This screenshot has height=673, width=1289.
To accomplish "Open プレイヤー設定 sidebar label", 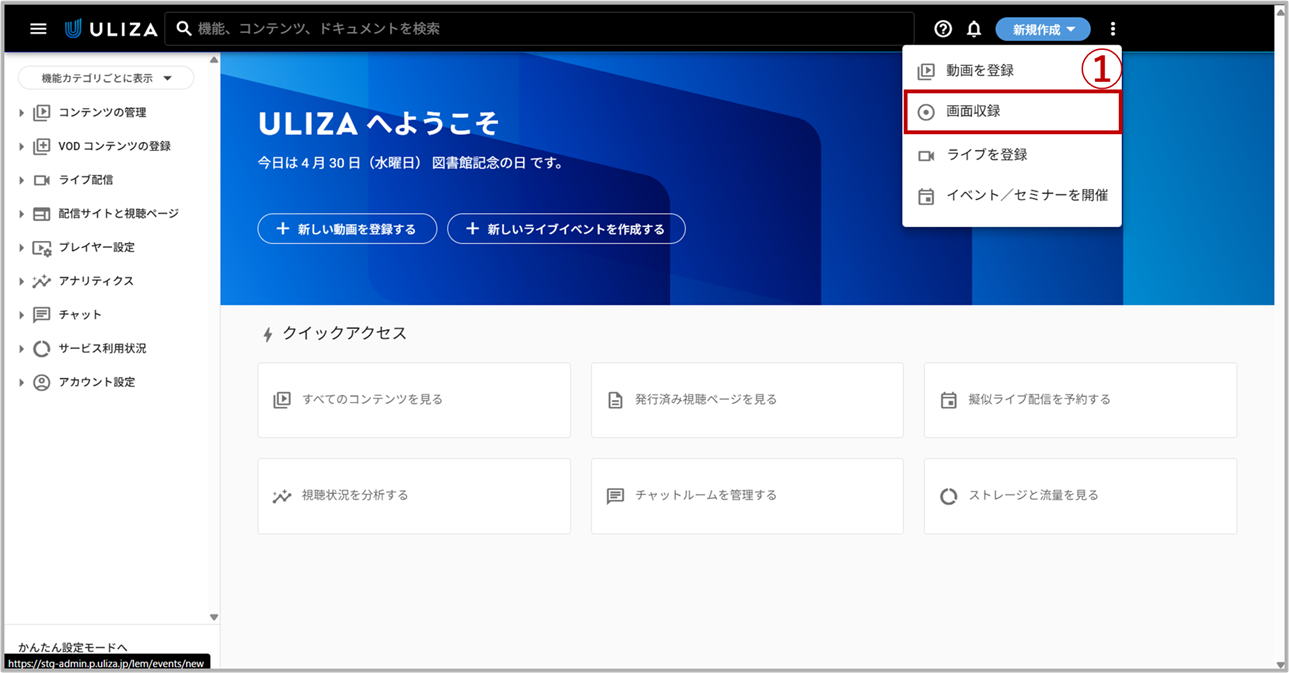I will click(x=97, y=248).
